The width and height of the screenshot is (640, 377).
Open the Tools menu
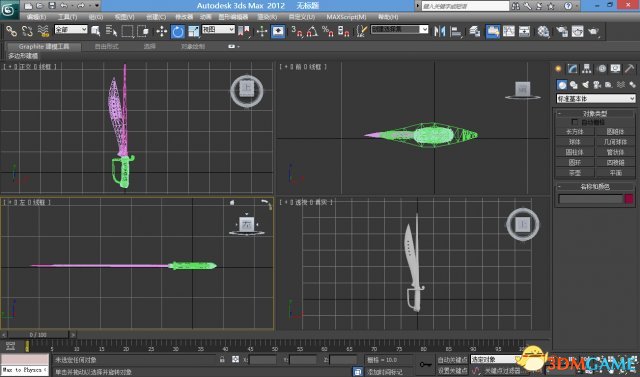67,17
